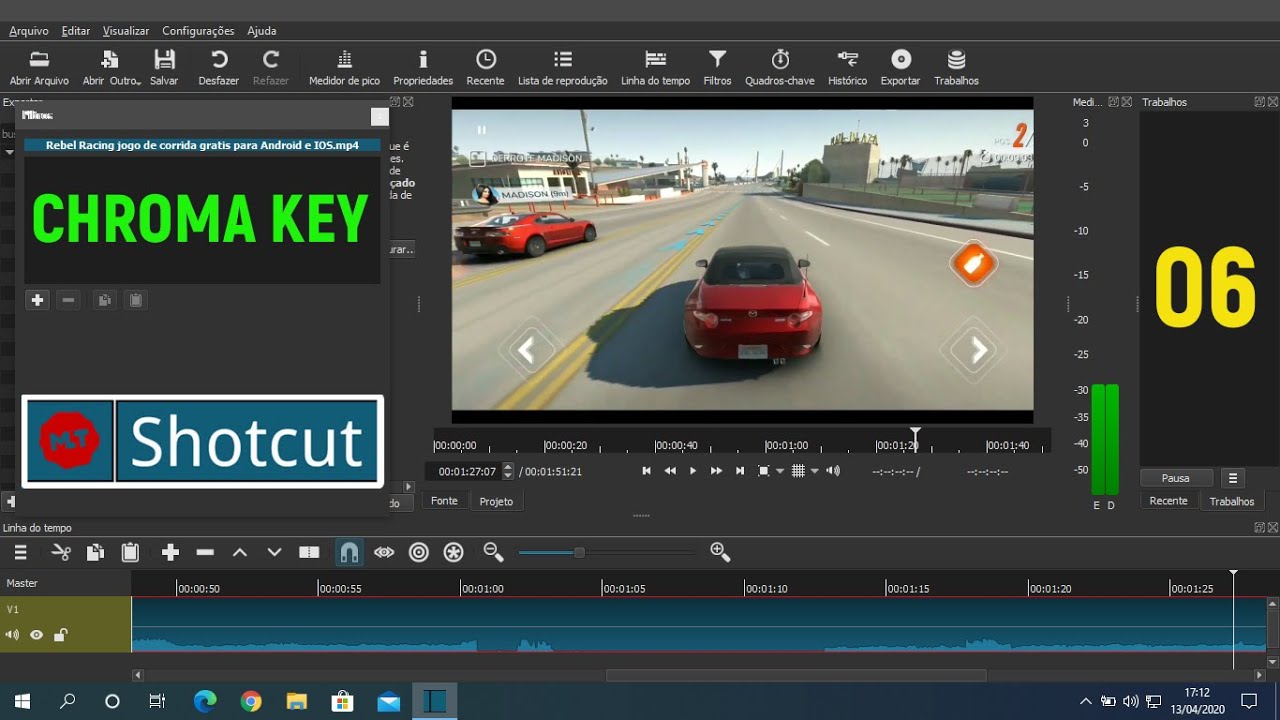Mute track V1 speaker icon
Viewport: 1280px width, 720px height.
coord(12,635)
